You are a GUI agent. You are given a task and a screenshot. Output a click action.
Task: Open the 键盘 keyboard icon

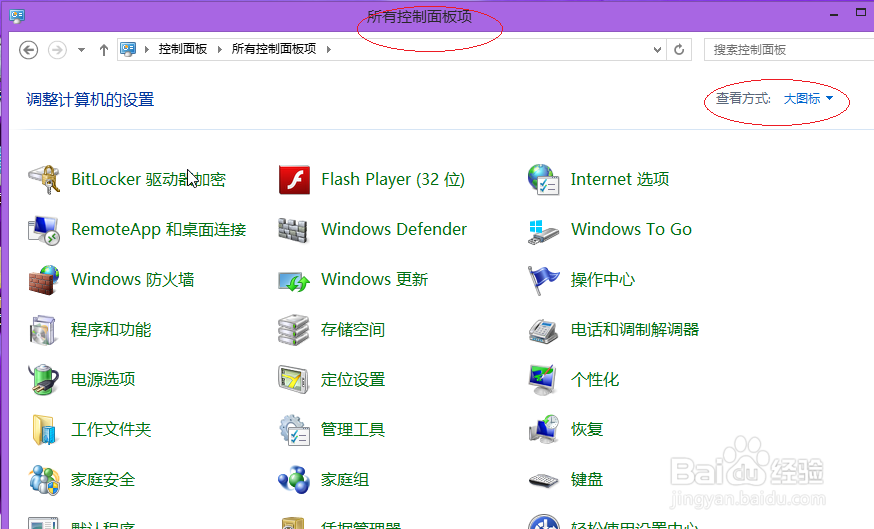[543, 480]
